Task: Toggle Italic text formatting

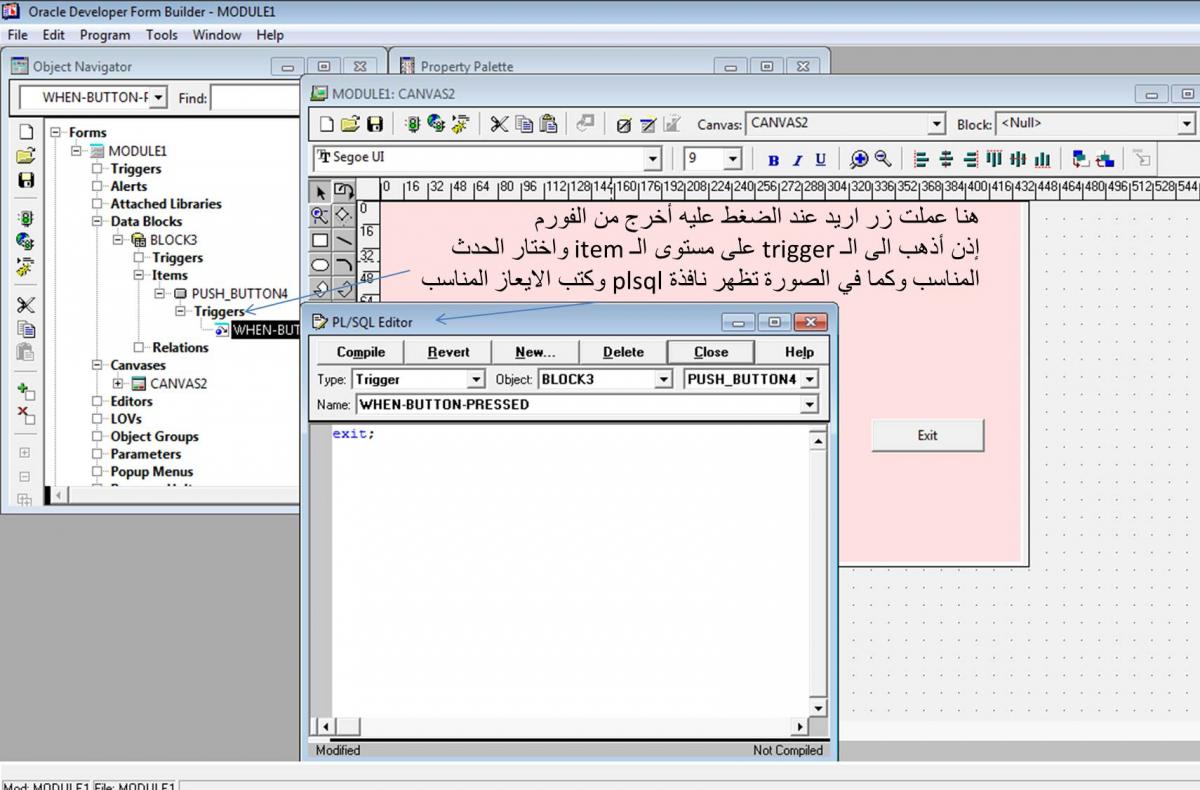Action: pyautogui.click(x=797, y=160)
